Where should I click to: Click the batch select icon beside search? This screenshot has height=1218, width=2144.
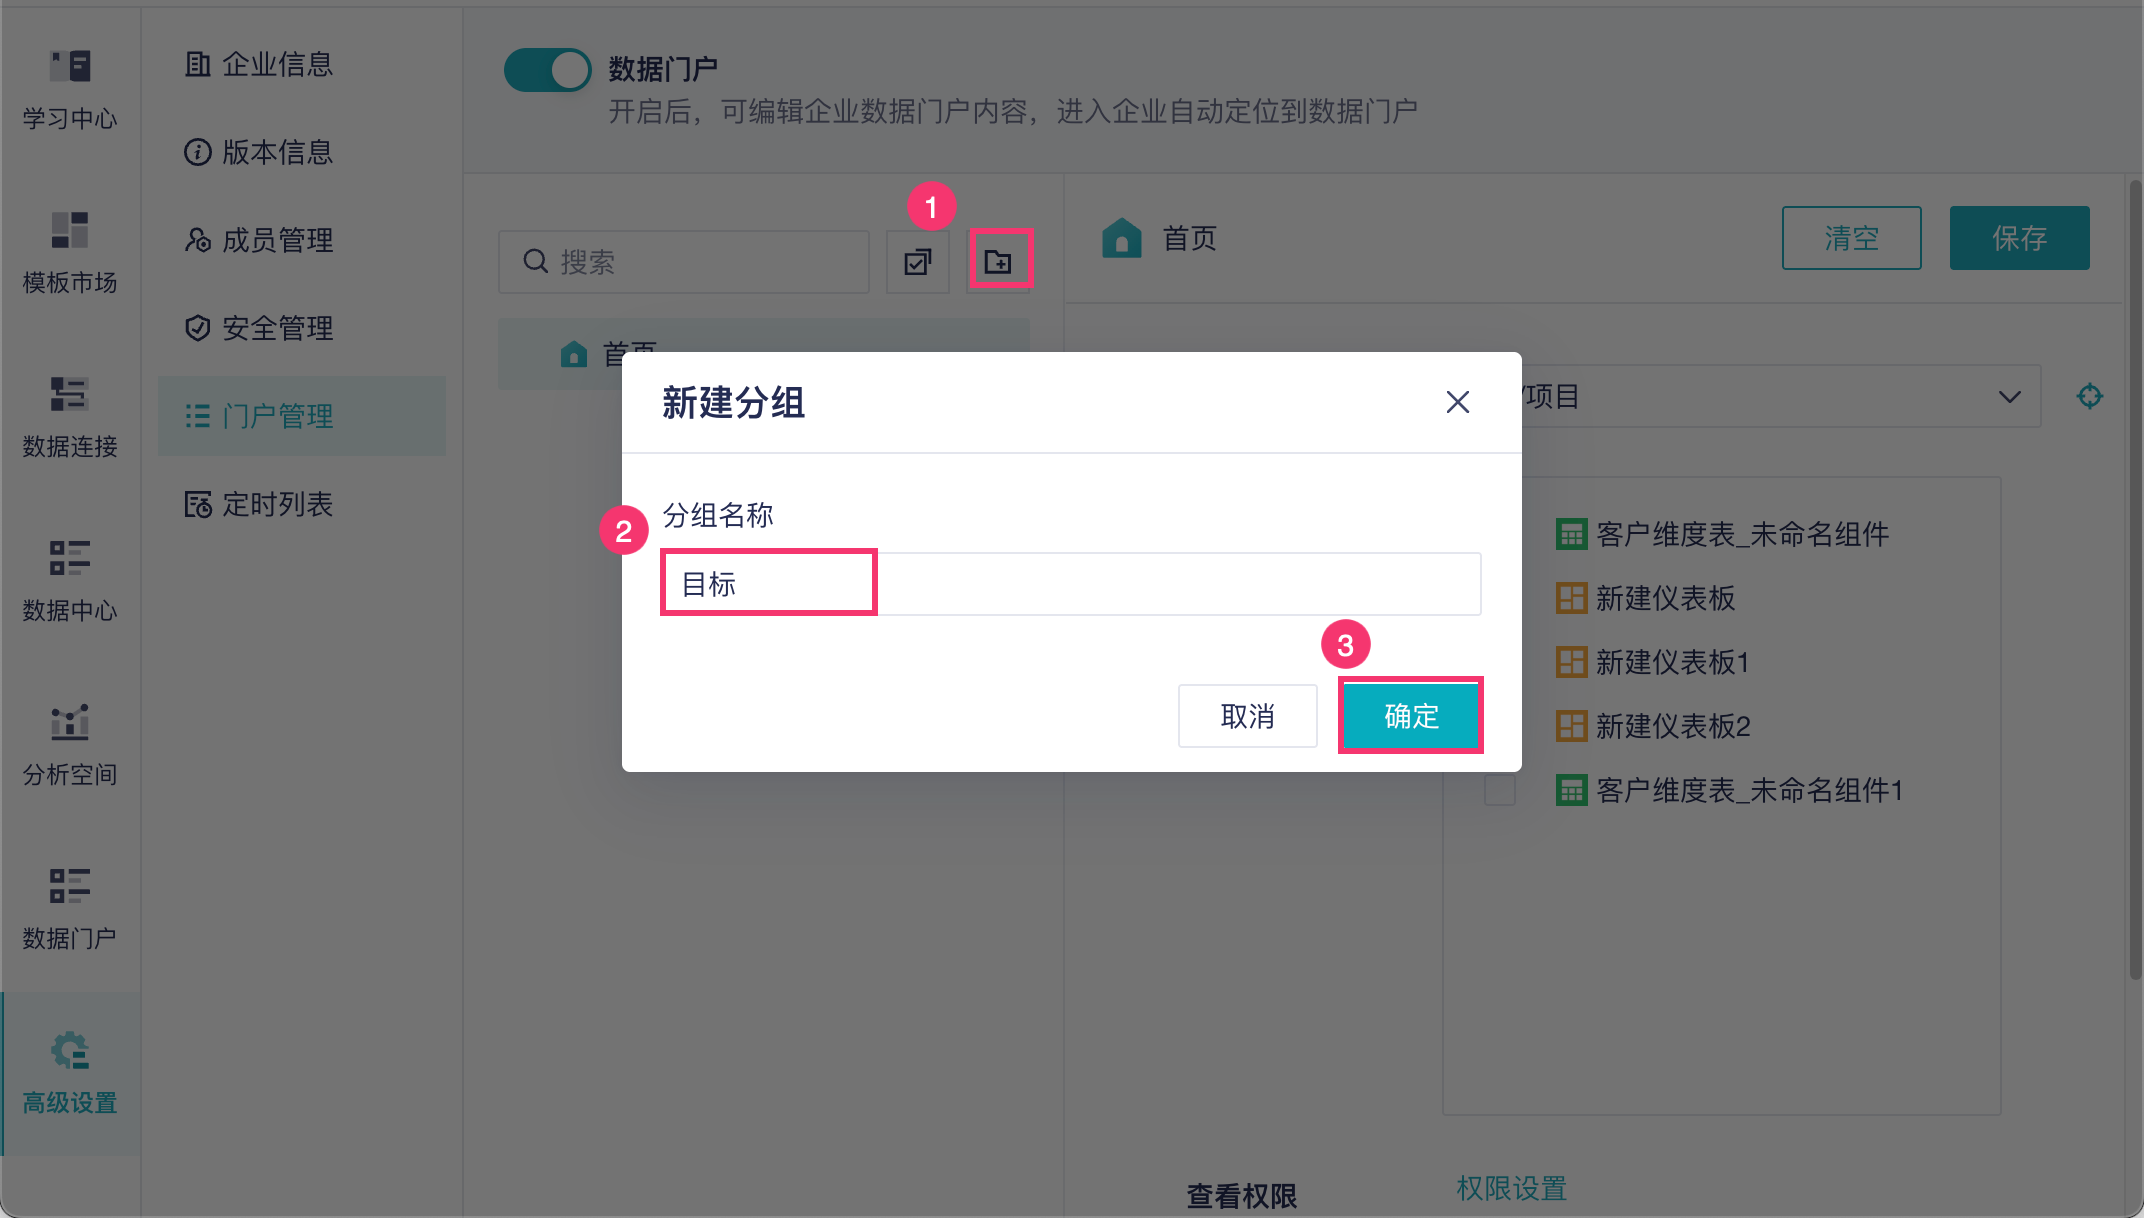point(917,262)
